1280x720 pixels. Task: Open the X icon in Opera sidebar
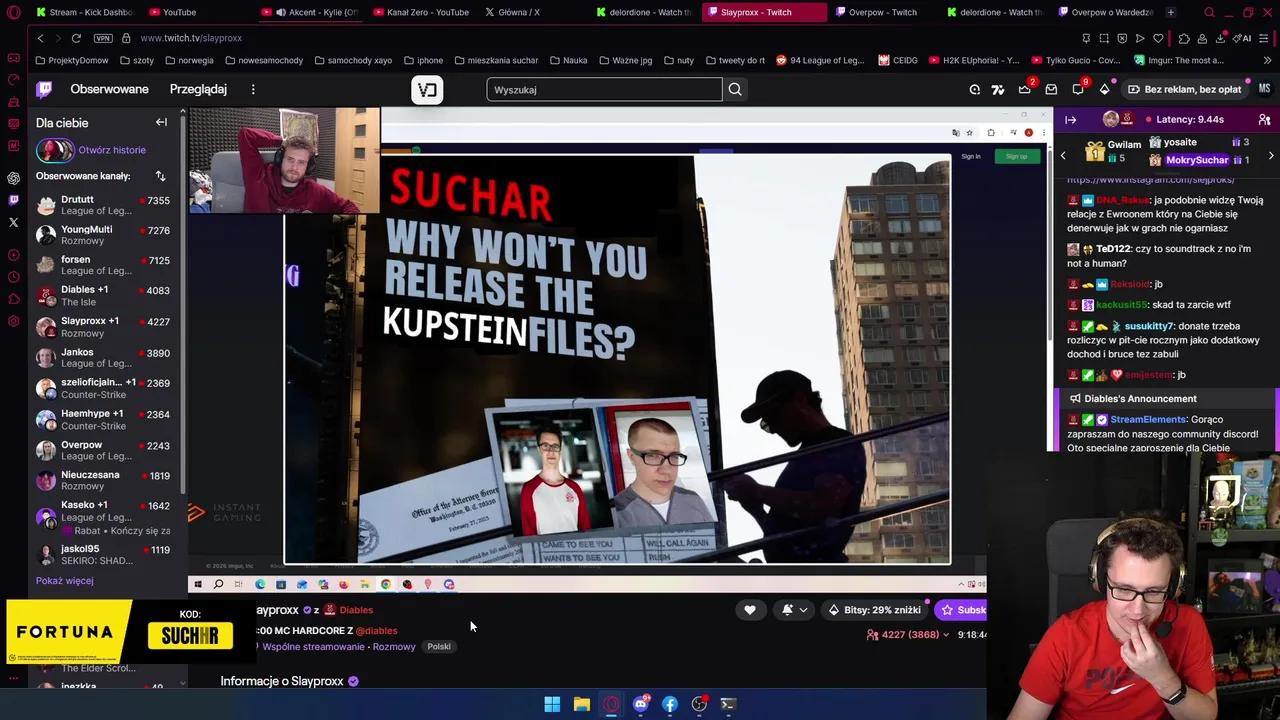[x=13, y=222]
